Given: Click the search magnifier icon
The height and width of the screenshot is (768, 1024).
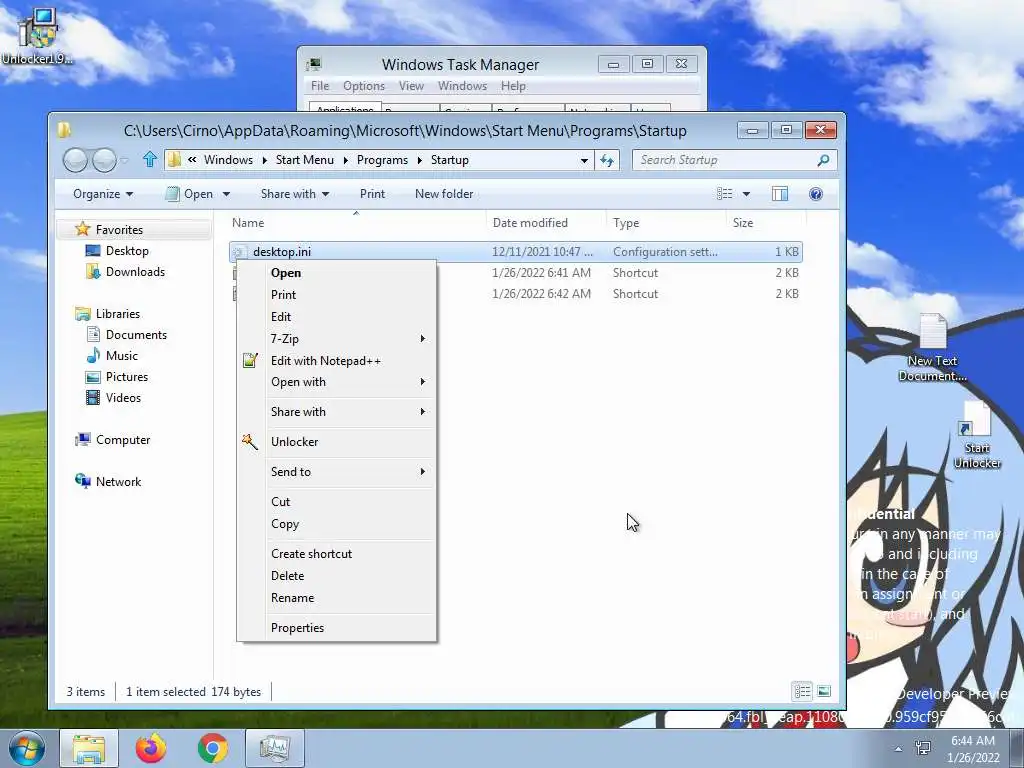Looking at the screenshot, I should coord(824,160).
